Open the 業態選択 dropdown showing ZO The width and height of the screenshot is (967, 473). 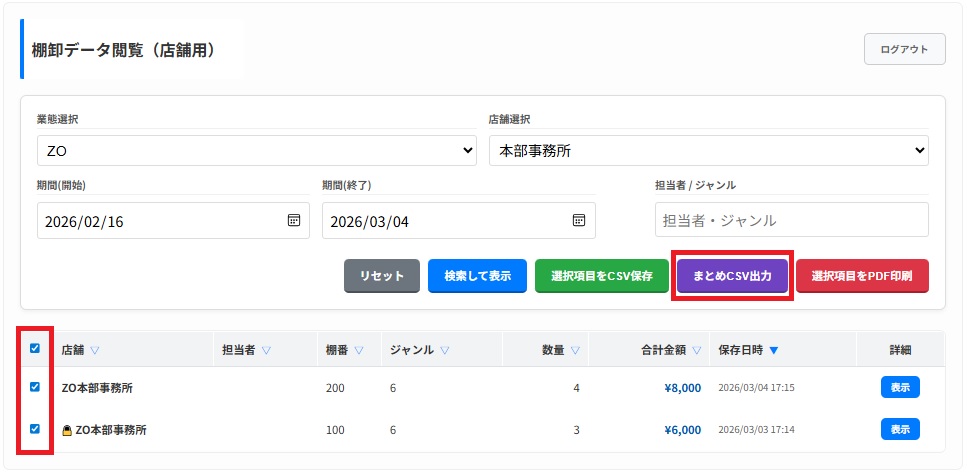click(256, 151)
